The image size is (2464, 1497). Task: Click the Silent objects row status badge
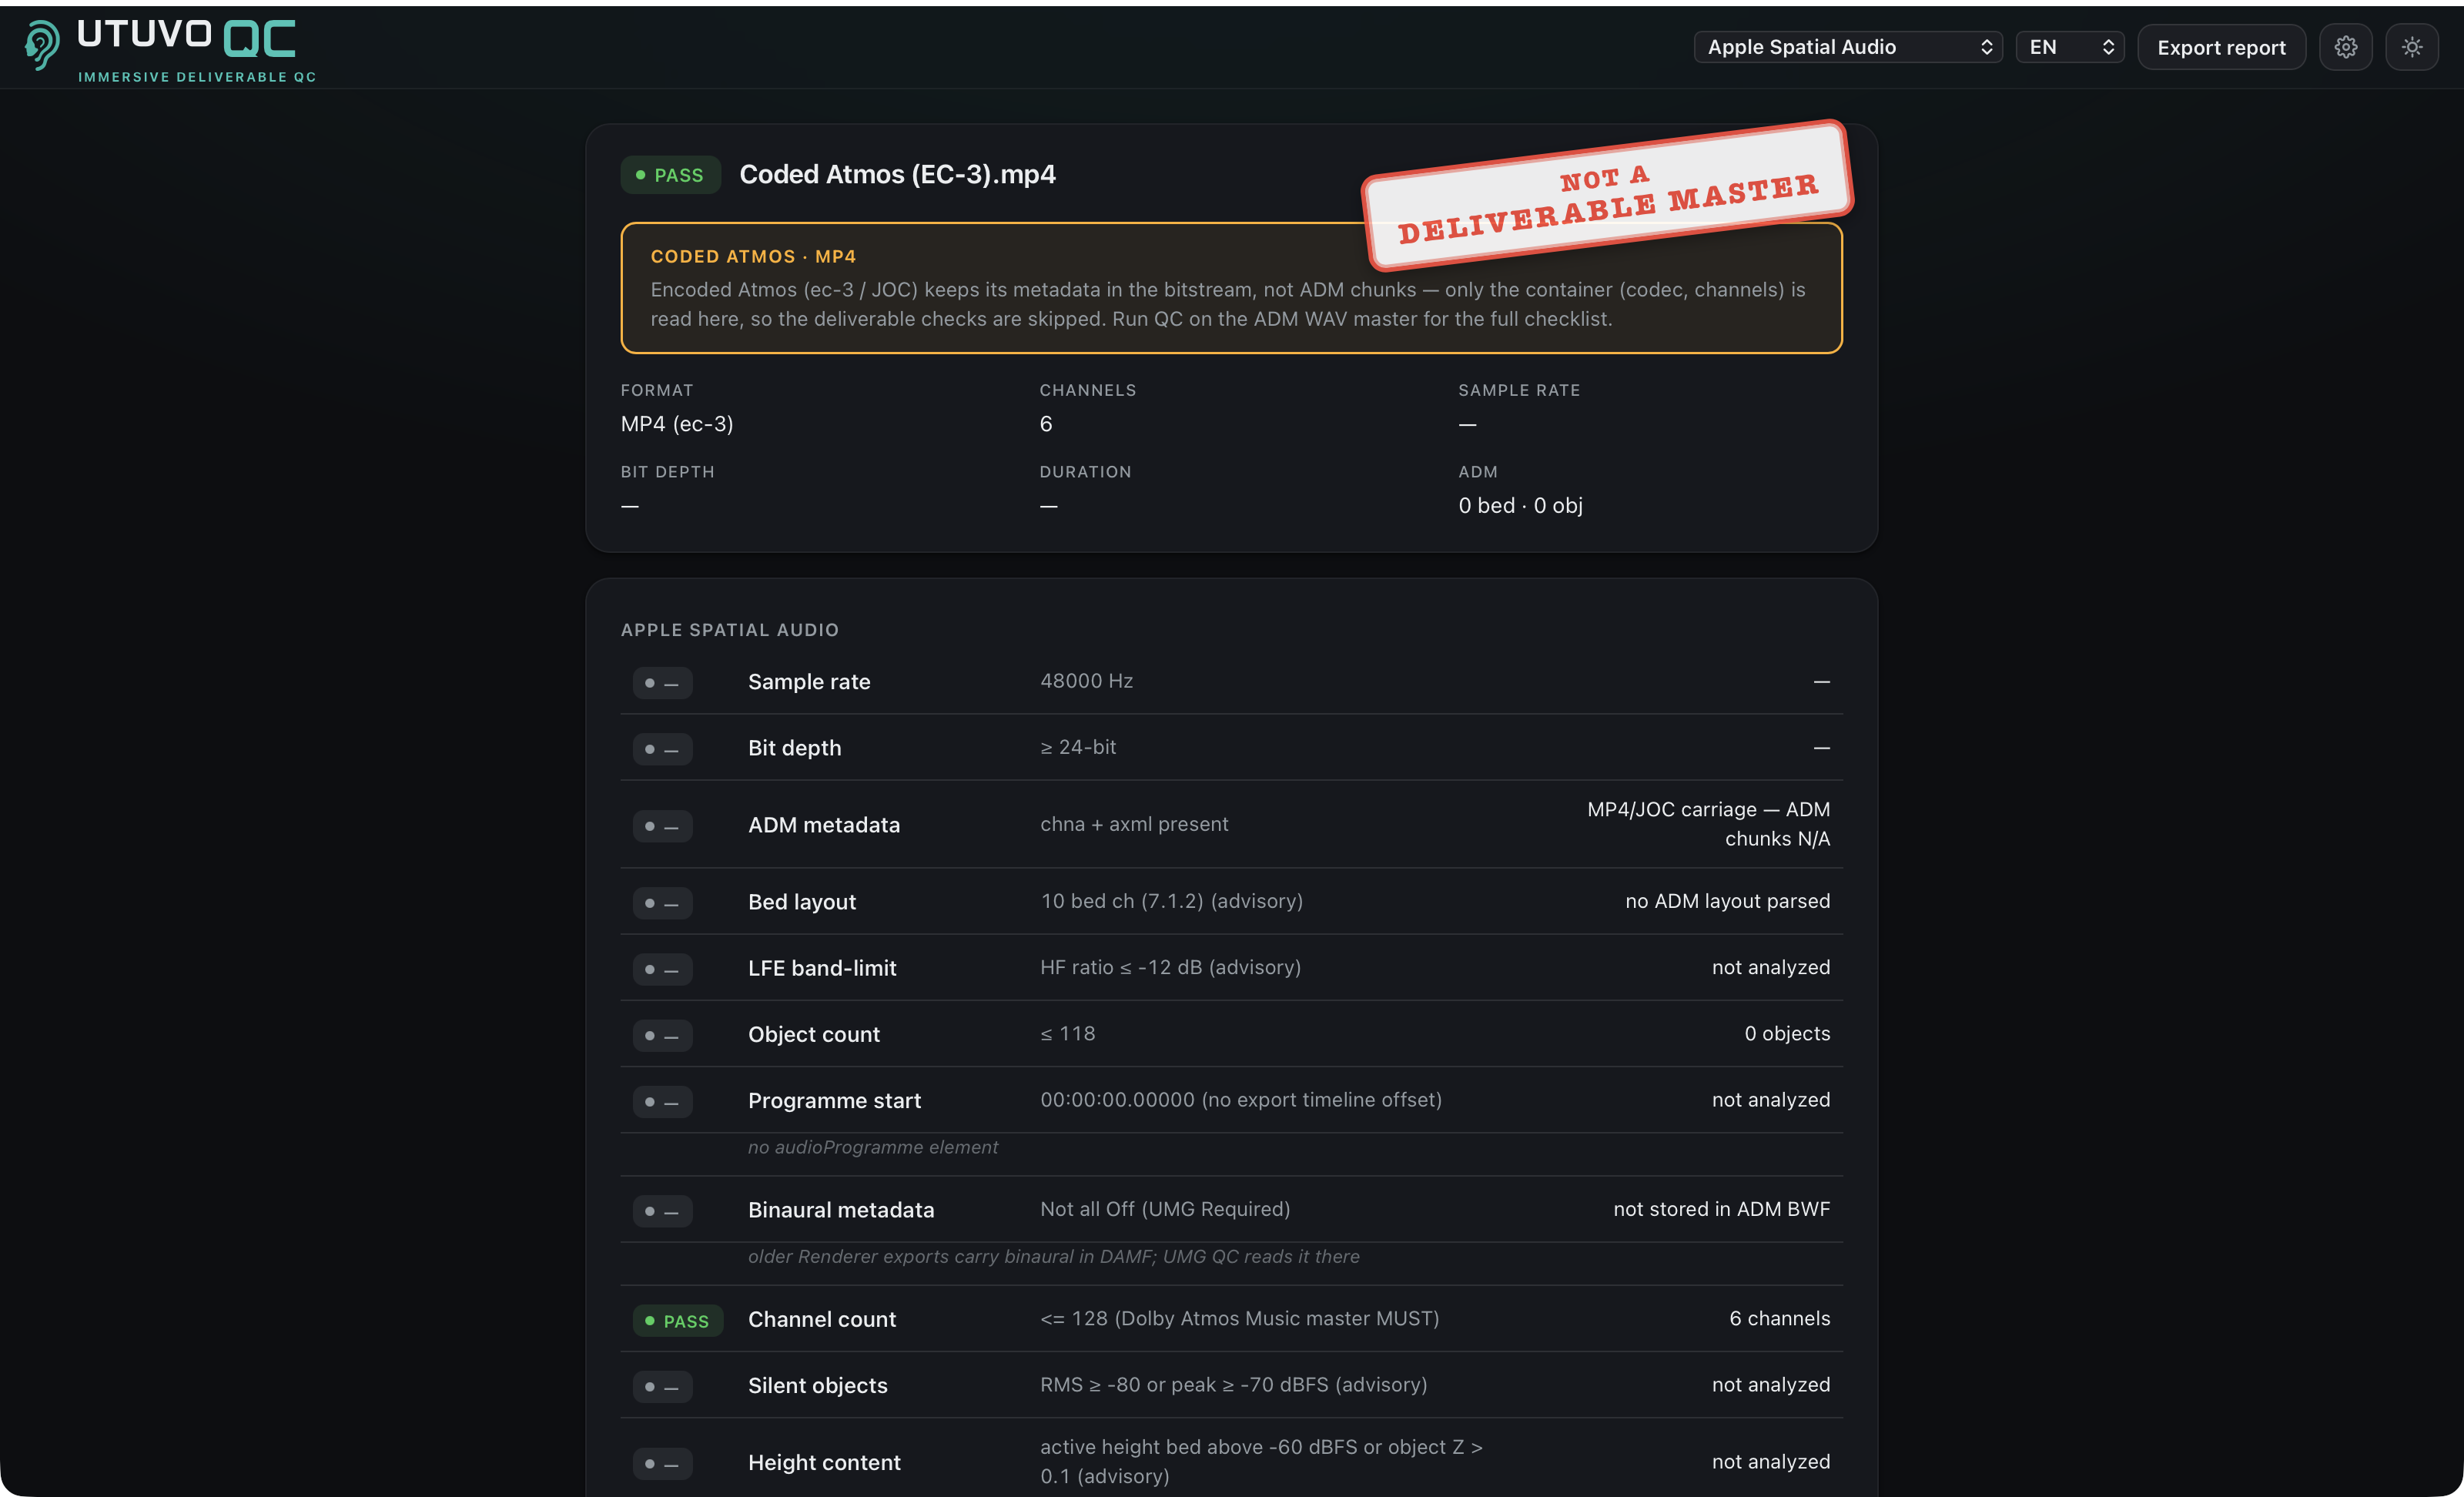coord(662,1387)
